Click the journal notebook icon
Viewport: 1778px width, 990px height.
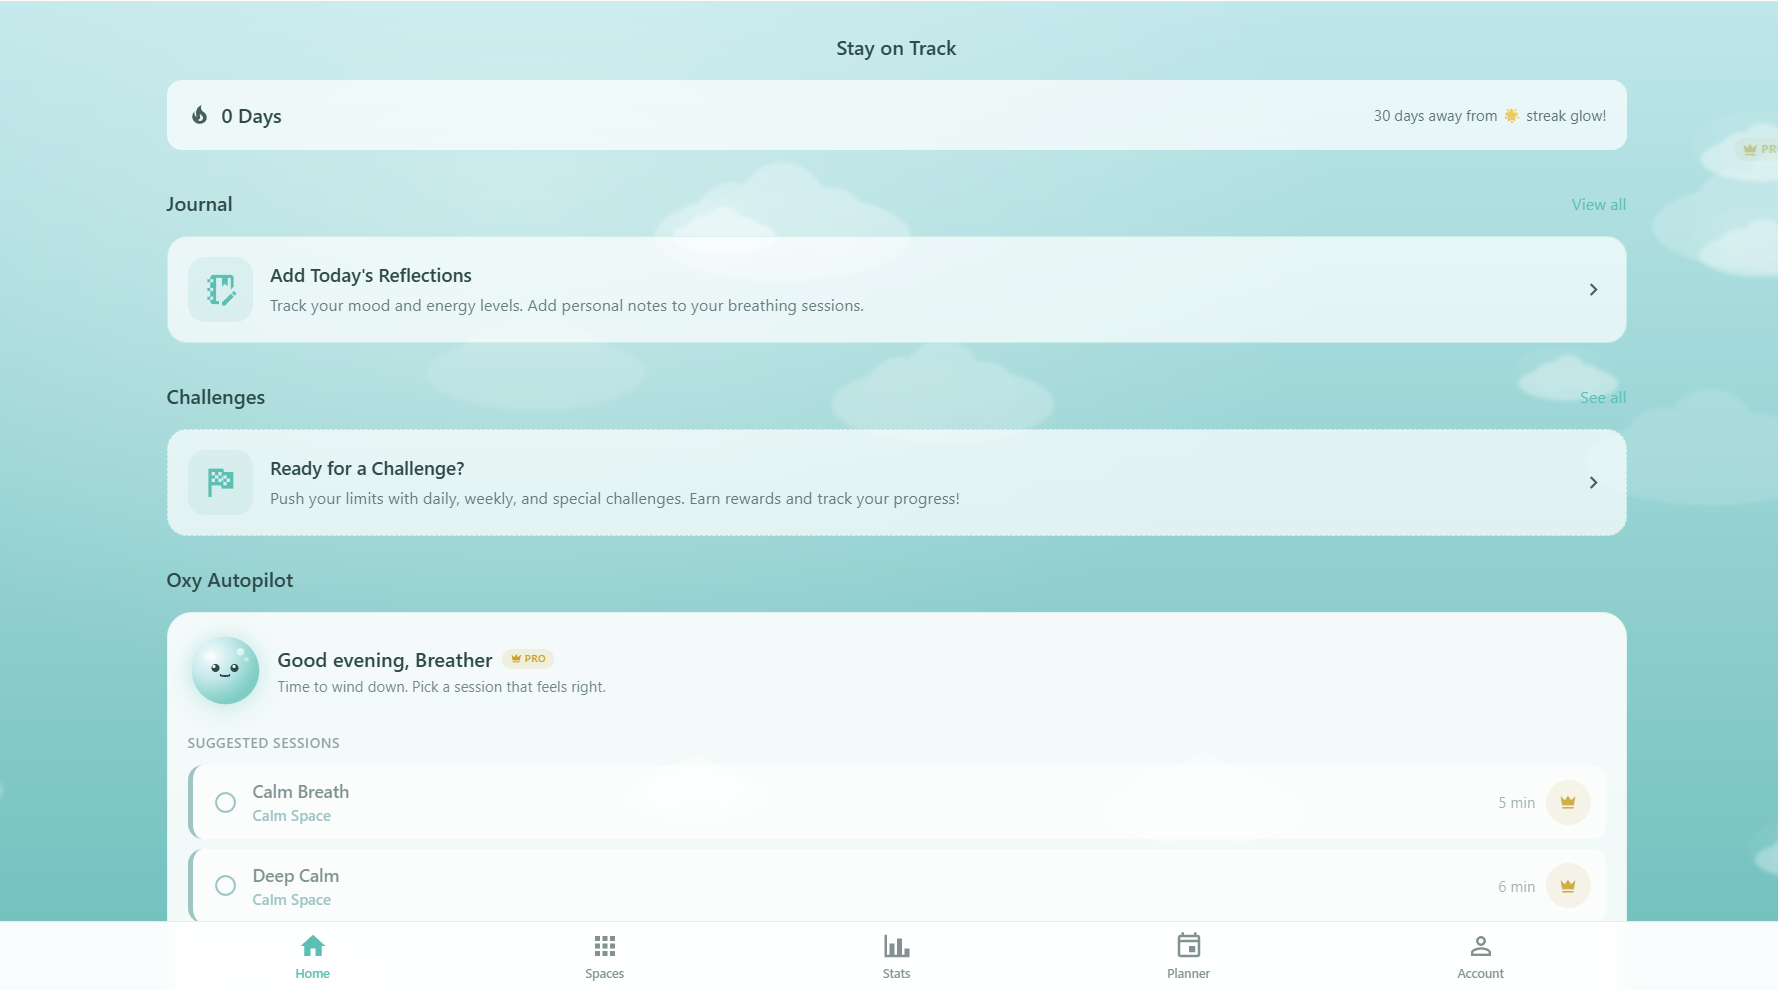pos(219,289)
